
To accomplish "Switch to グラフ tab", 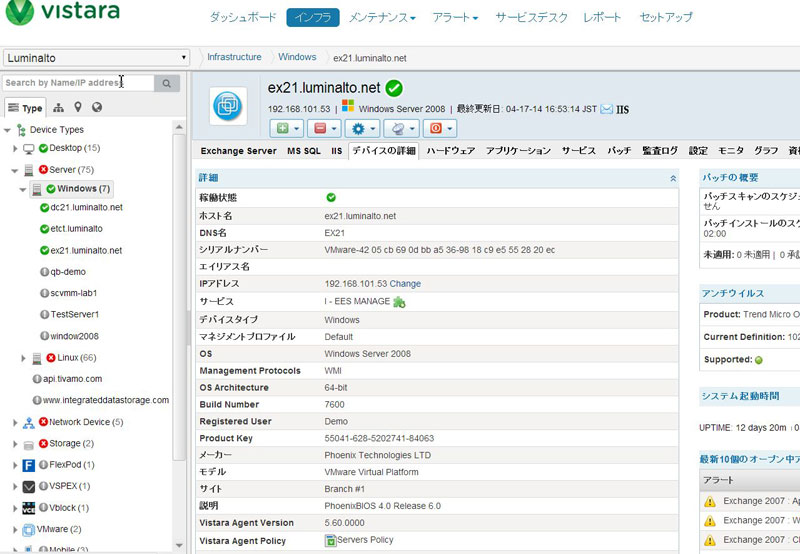I will pyautogui.click(x=766, y=150).
